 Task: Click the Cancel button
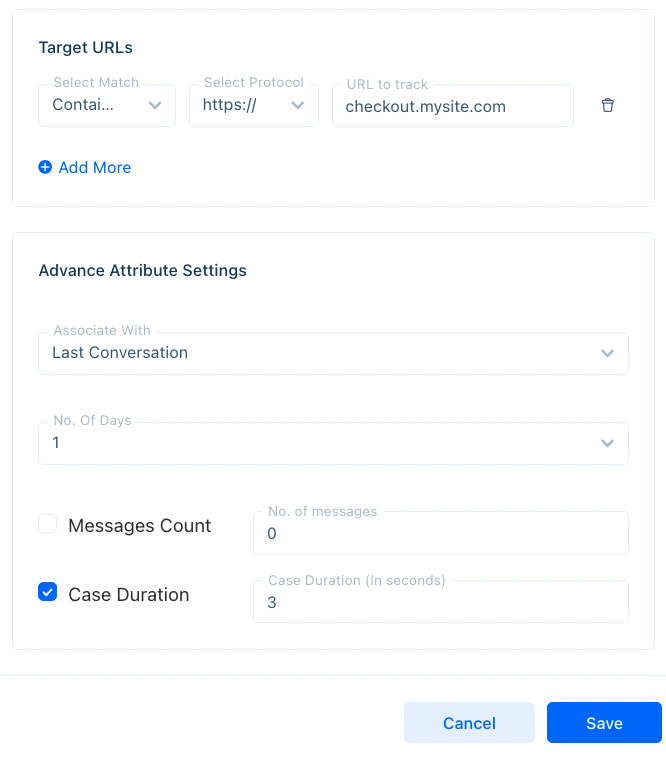(469, 723)
